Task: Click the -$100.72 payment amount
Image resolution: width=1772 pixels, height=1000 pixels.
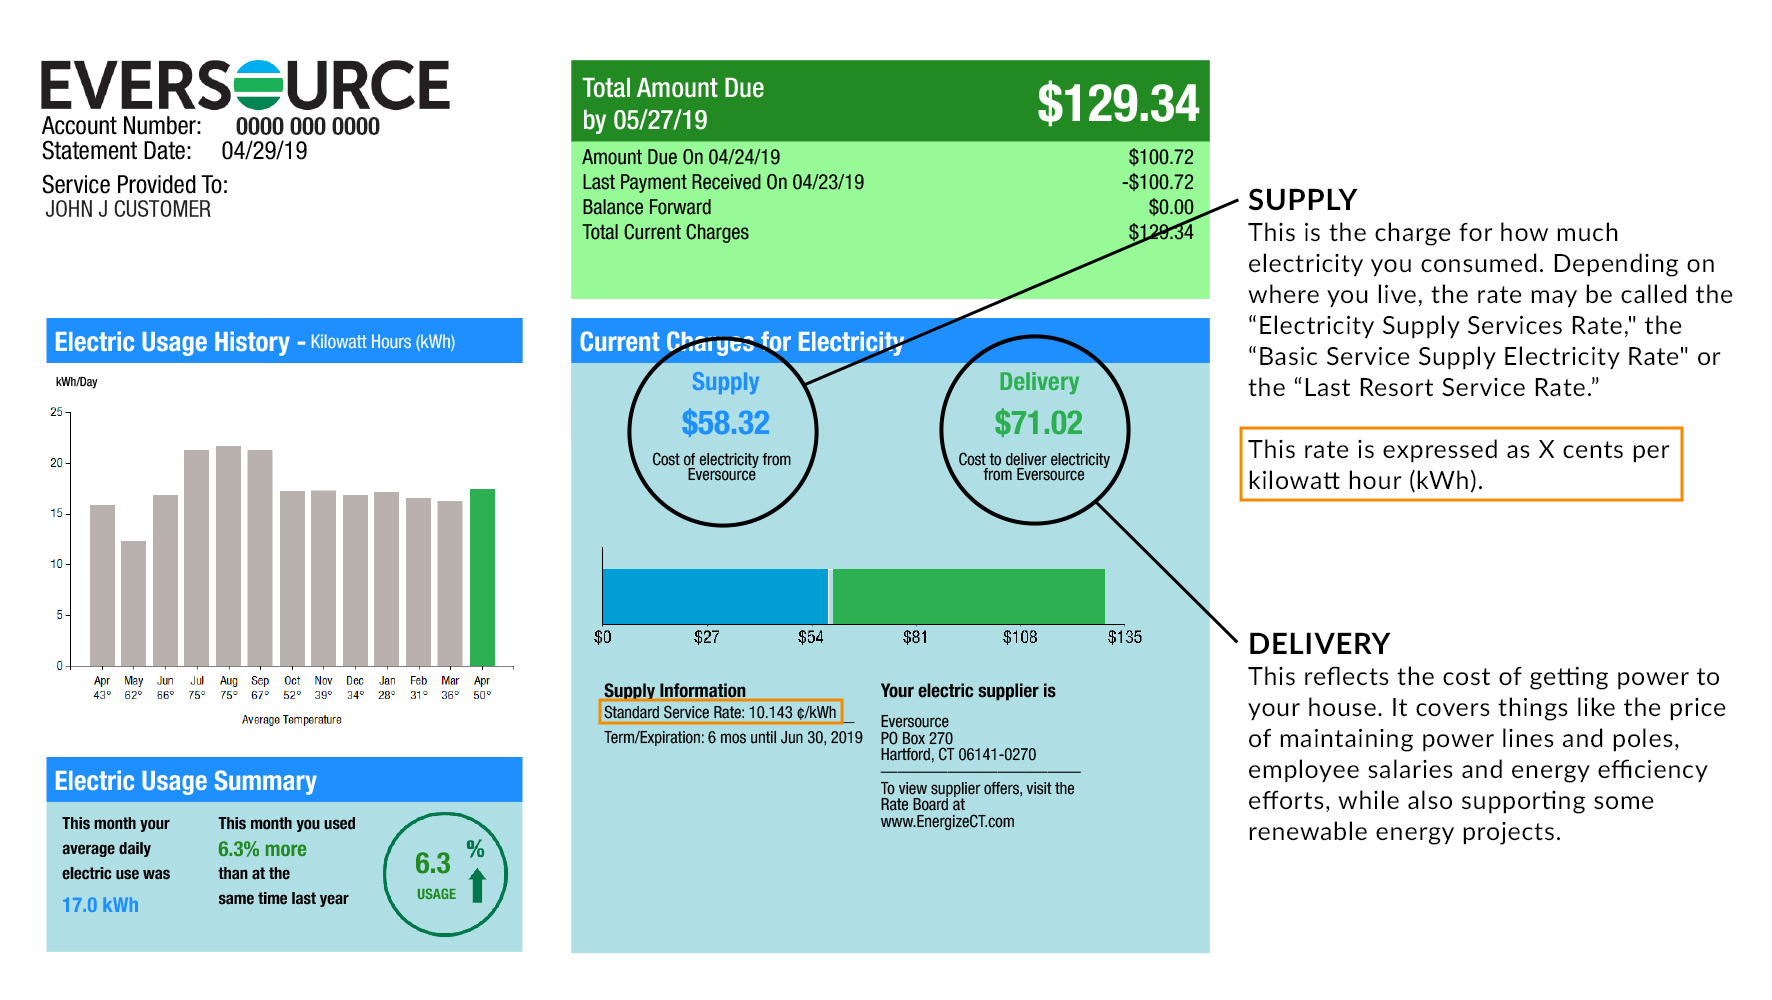Action: (1157, 182)
